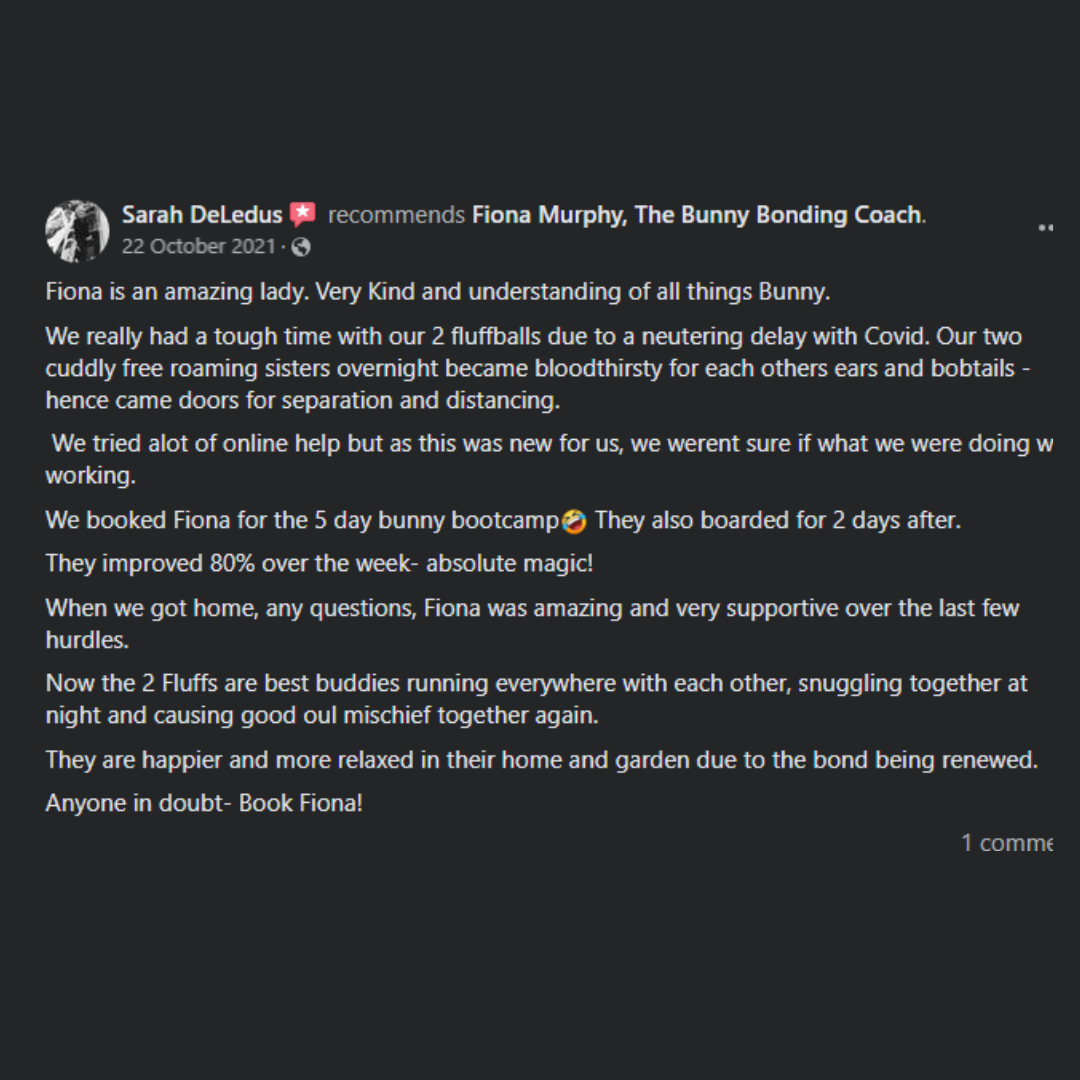Click the laughing emoji after bootcamp

574,521
